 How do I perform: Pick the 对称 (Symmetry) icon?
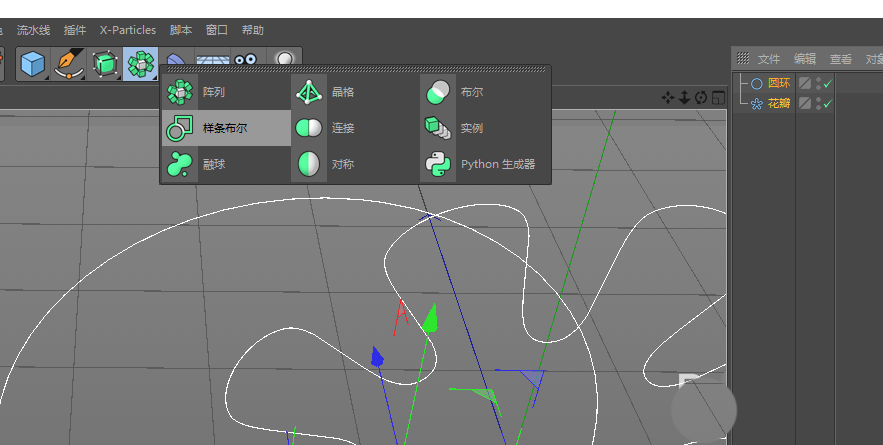tap(309, 164)
